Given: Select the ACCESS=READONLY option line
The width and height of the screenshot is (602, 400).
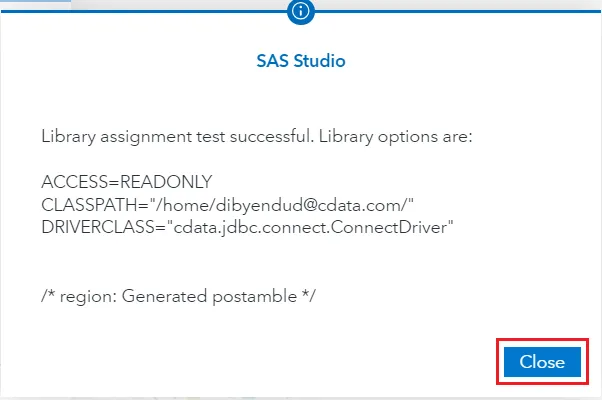Looking at the screenshot, I should tap(127, 182).
